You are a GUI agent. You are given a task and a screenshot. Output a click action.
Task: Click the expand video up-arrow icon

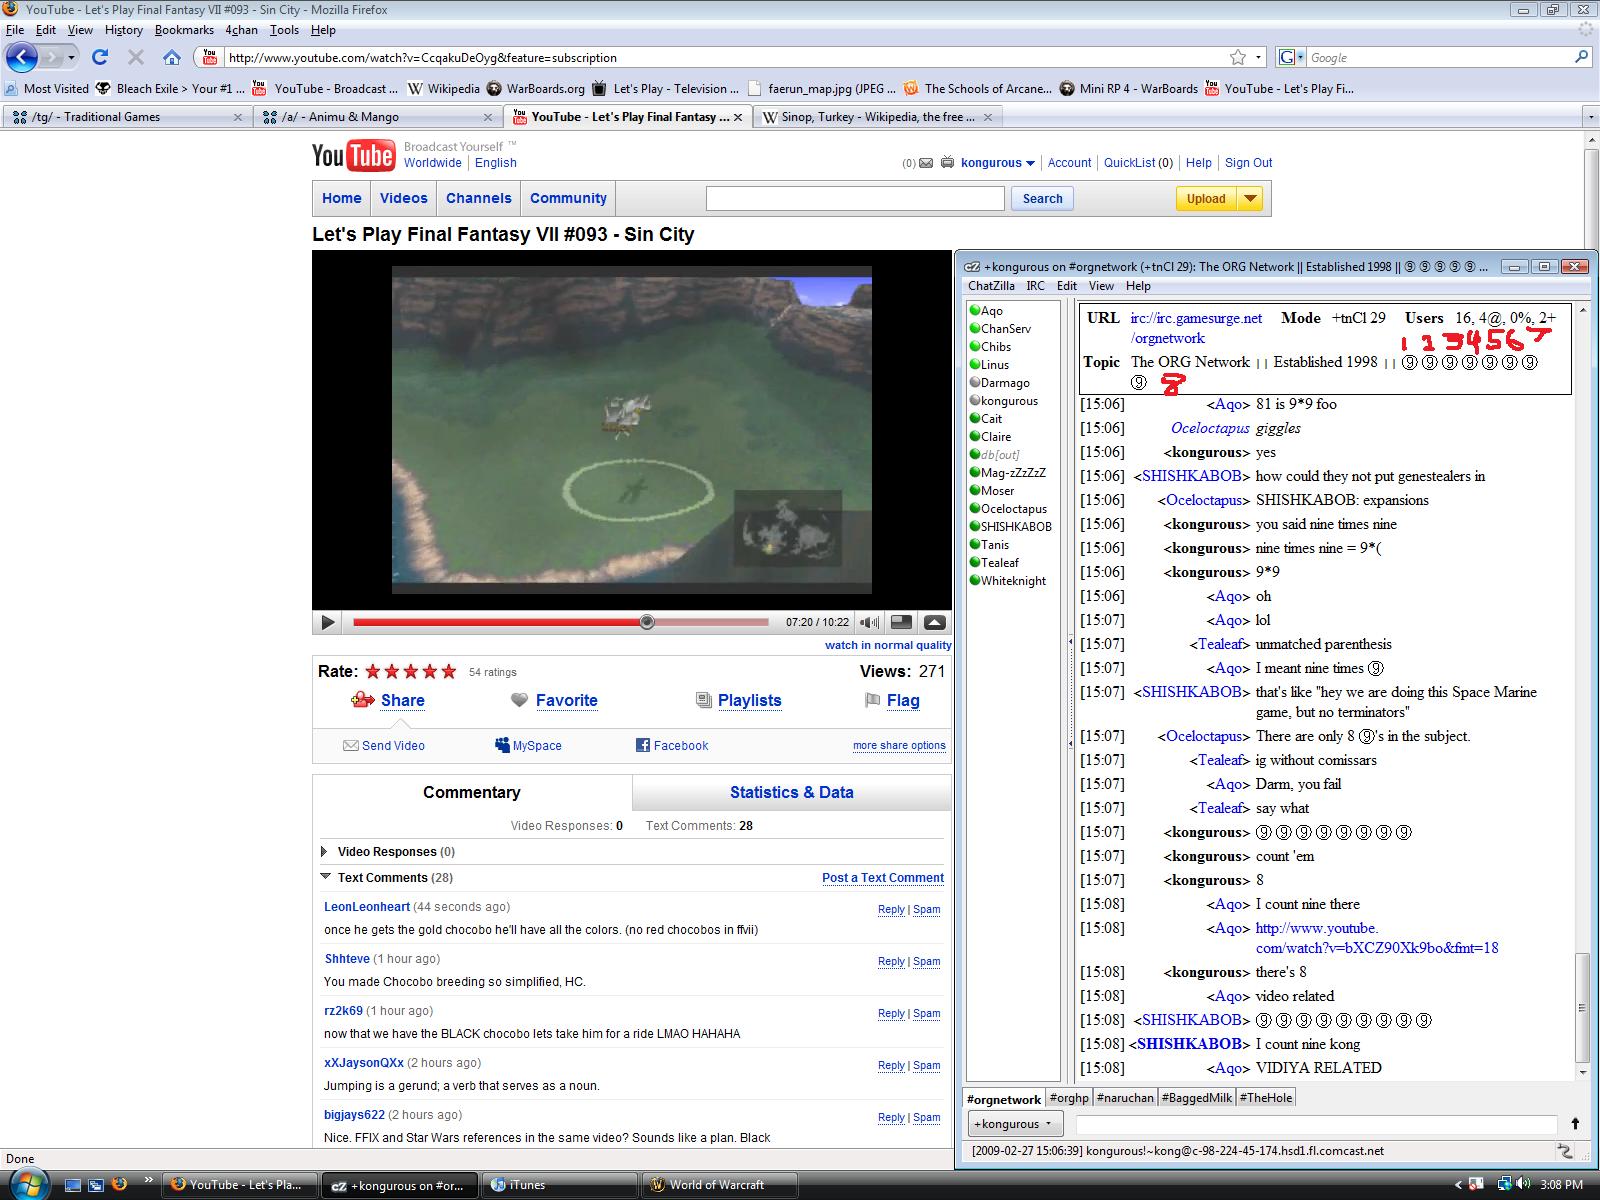935,622
